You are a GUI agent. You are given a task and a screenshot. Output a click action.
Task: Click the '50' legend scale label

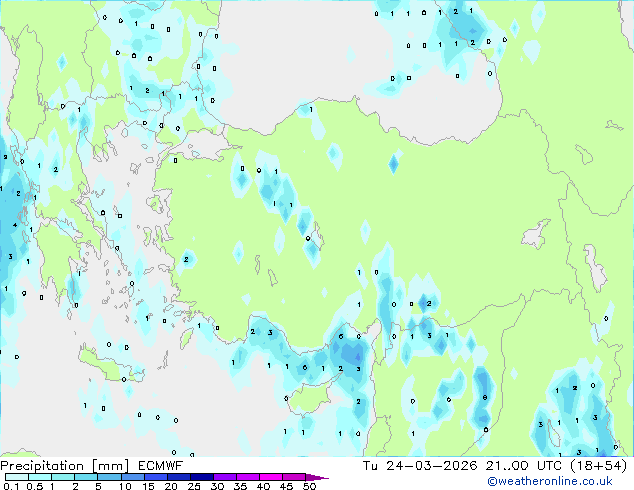(309, 486)
